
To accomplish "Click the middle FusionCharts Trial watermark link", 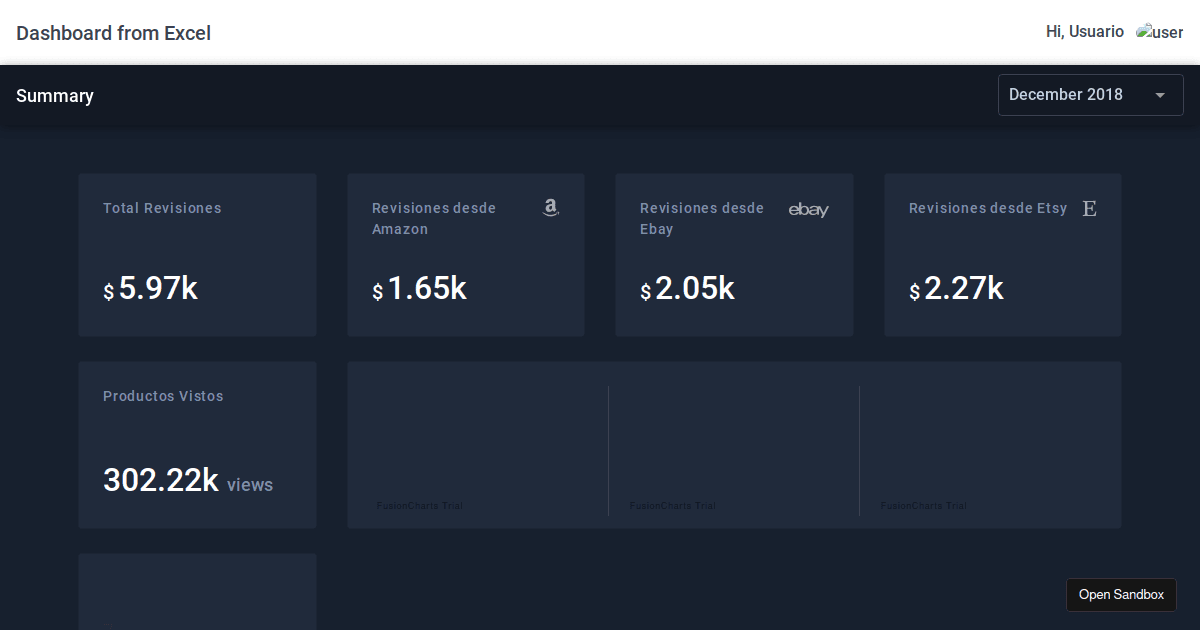I will pos(672,505).
